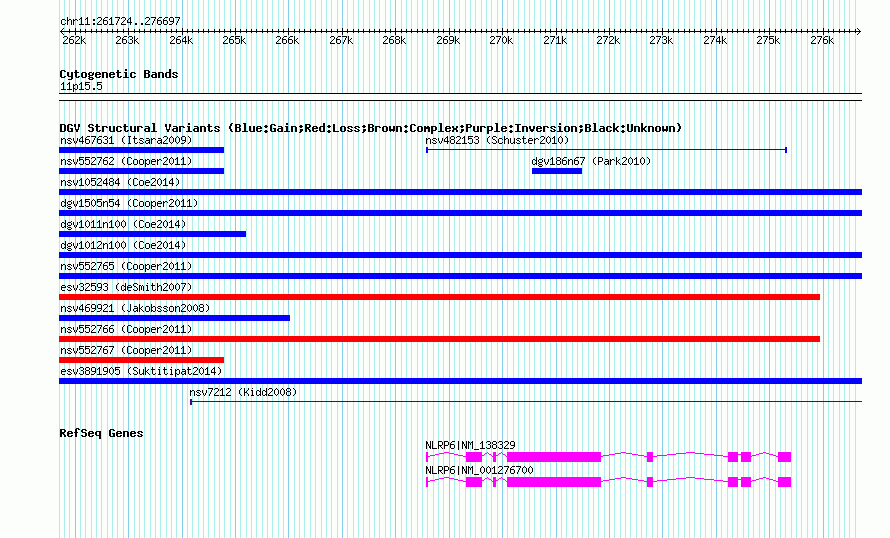Click the Cytogenetic Bands track title
890x538 pixels.
tap(119, 74)
